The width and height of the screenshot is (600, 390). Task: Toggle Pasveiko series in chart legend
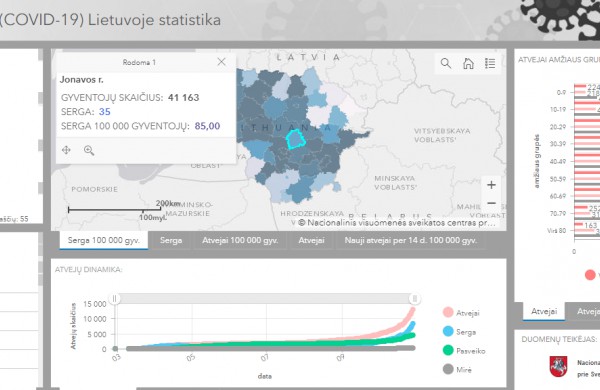coord(464,351)
